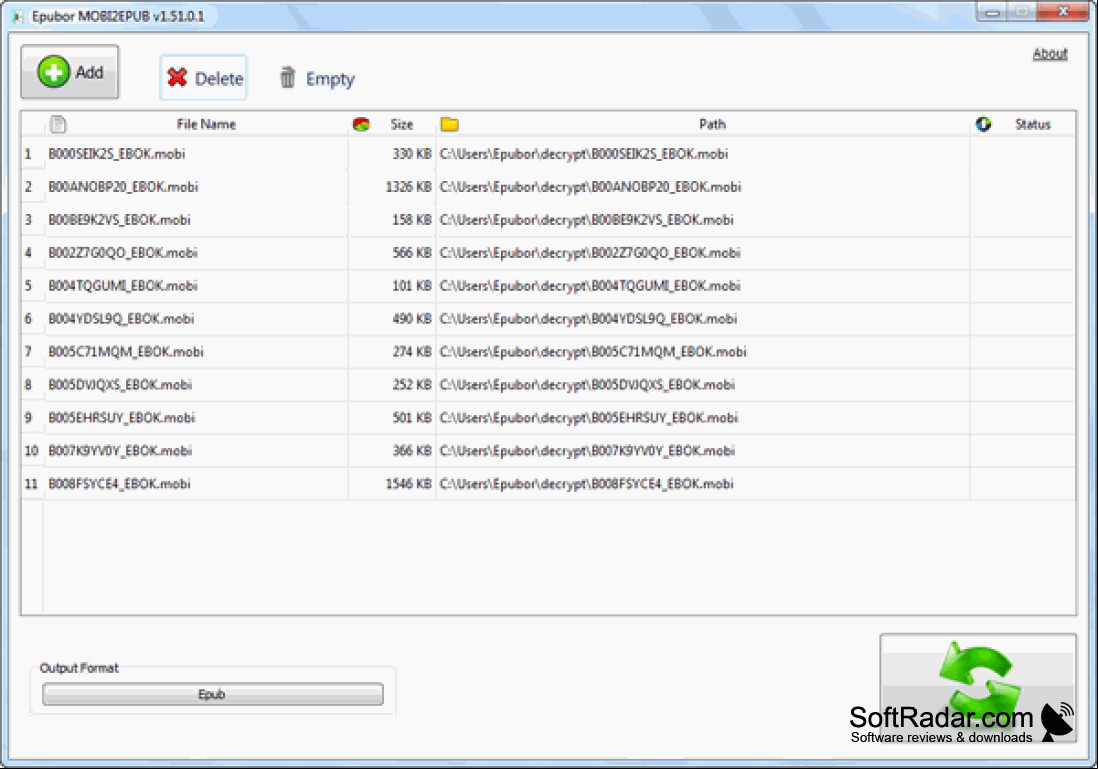Viewport: 1098px width, 769px height.
Task: Sort by the File Name column header
Action: point(206,125)
